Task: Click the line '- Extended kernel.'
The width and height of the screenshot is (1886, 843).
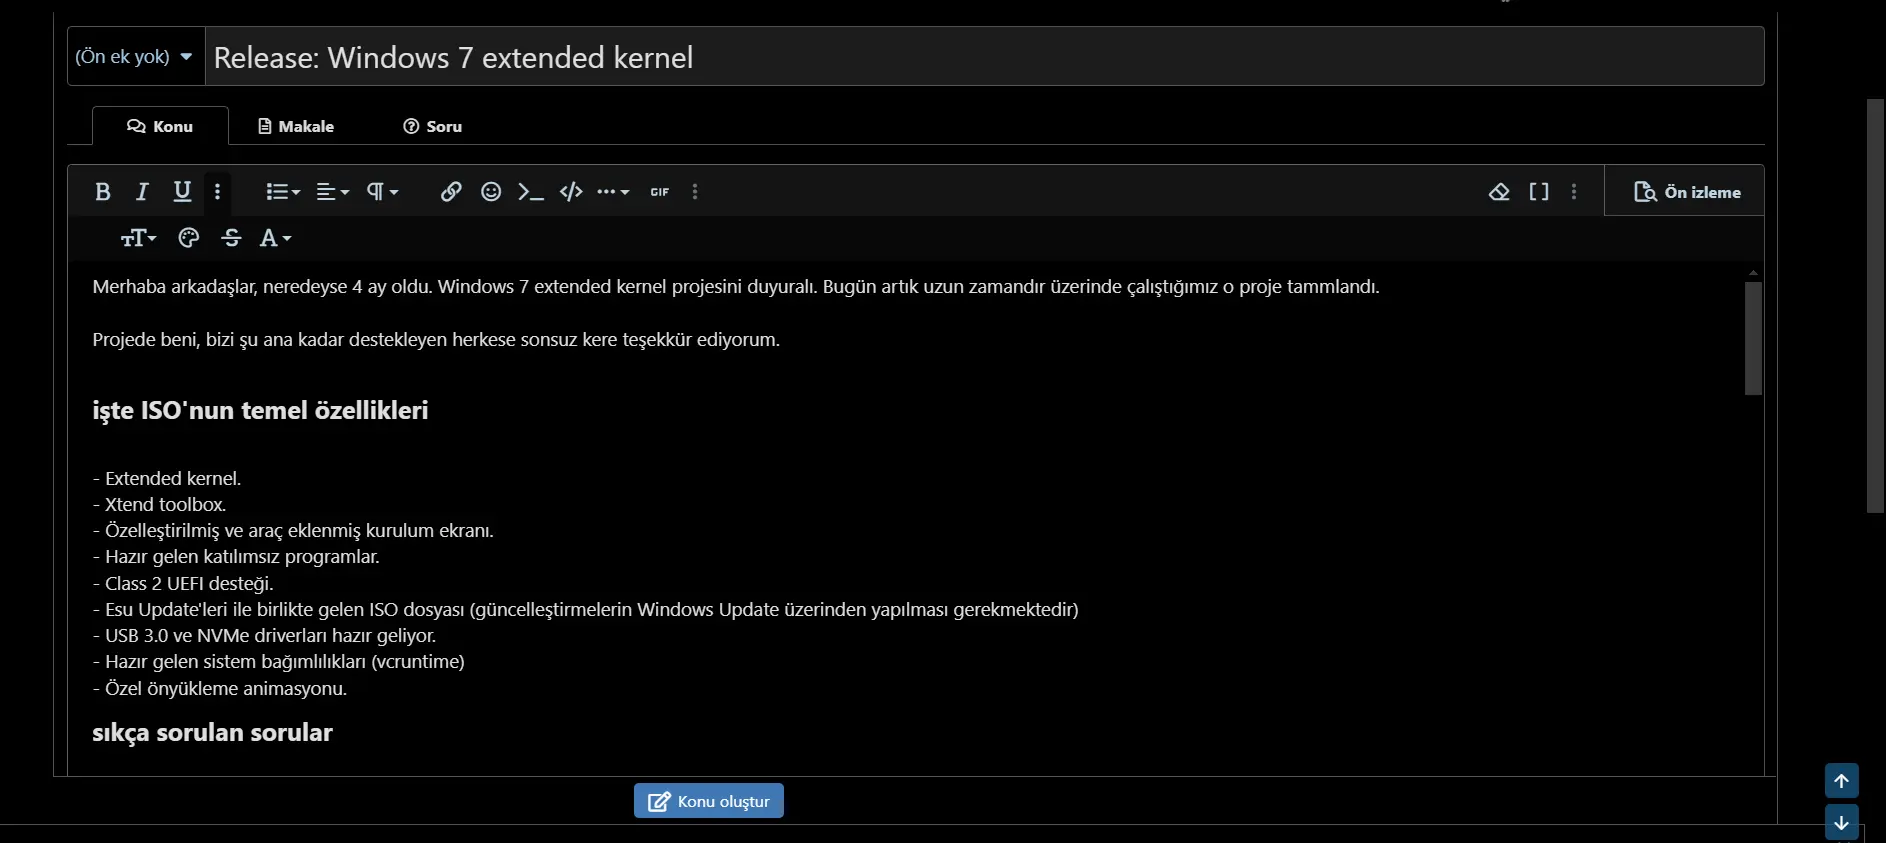Action: pos(167,478)
